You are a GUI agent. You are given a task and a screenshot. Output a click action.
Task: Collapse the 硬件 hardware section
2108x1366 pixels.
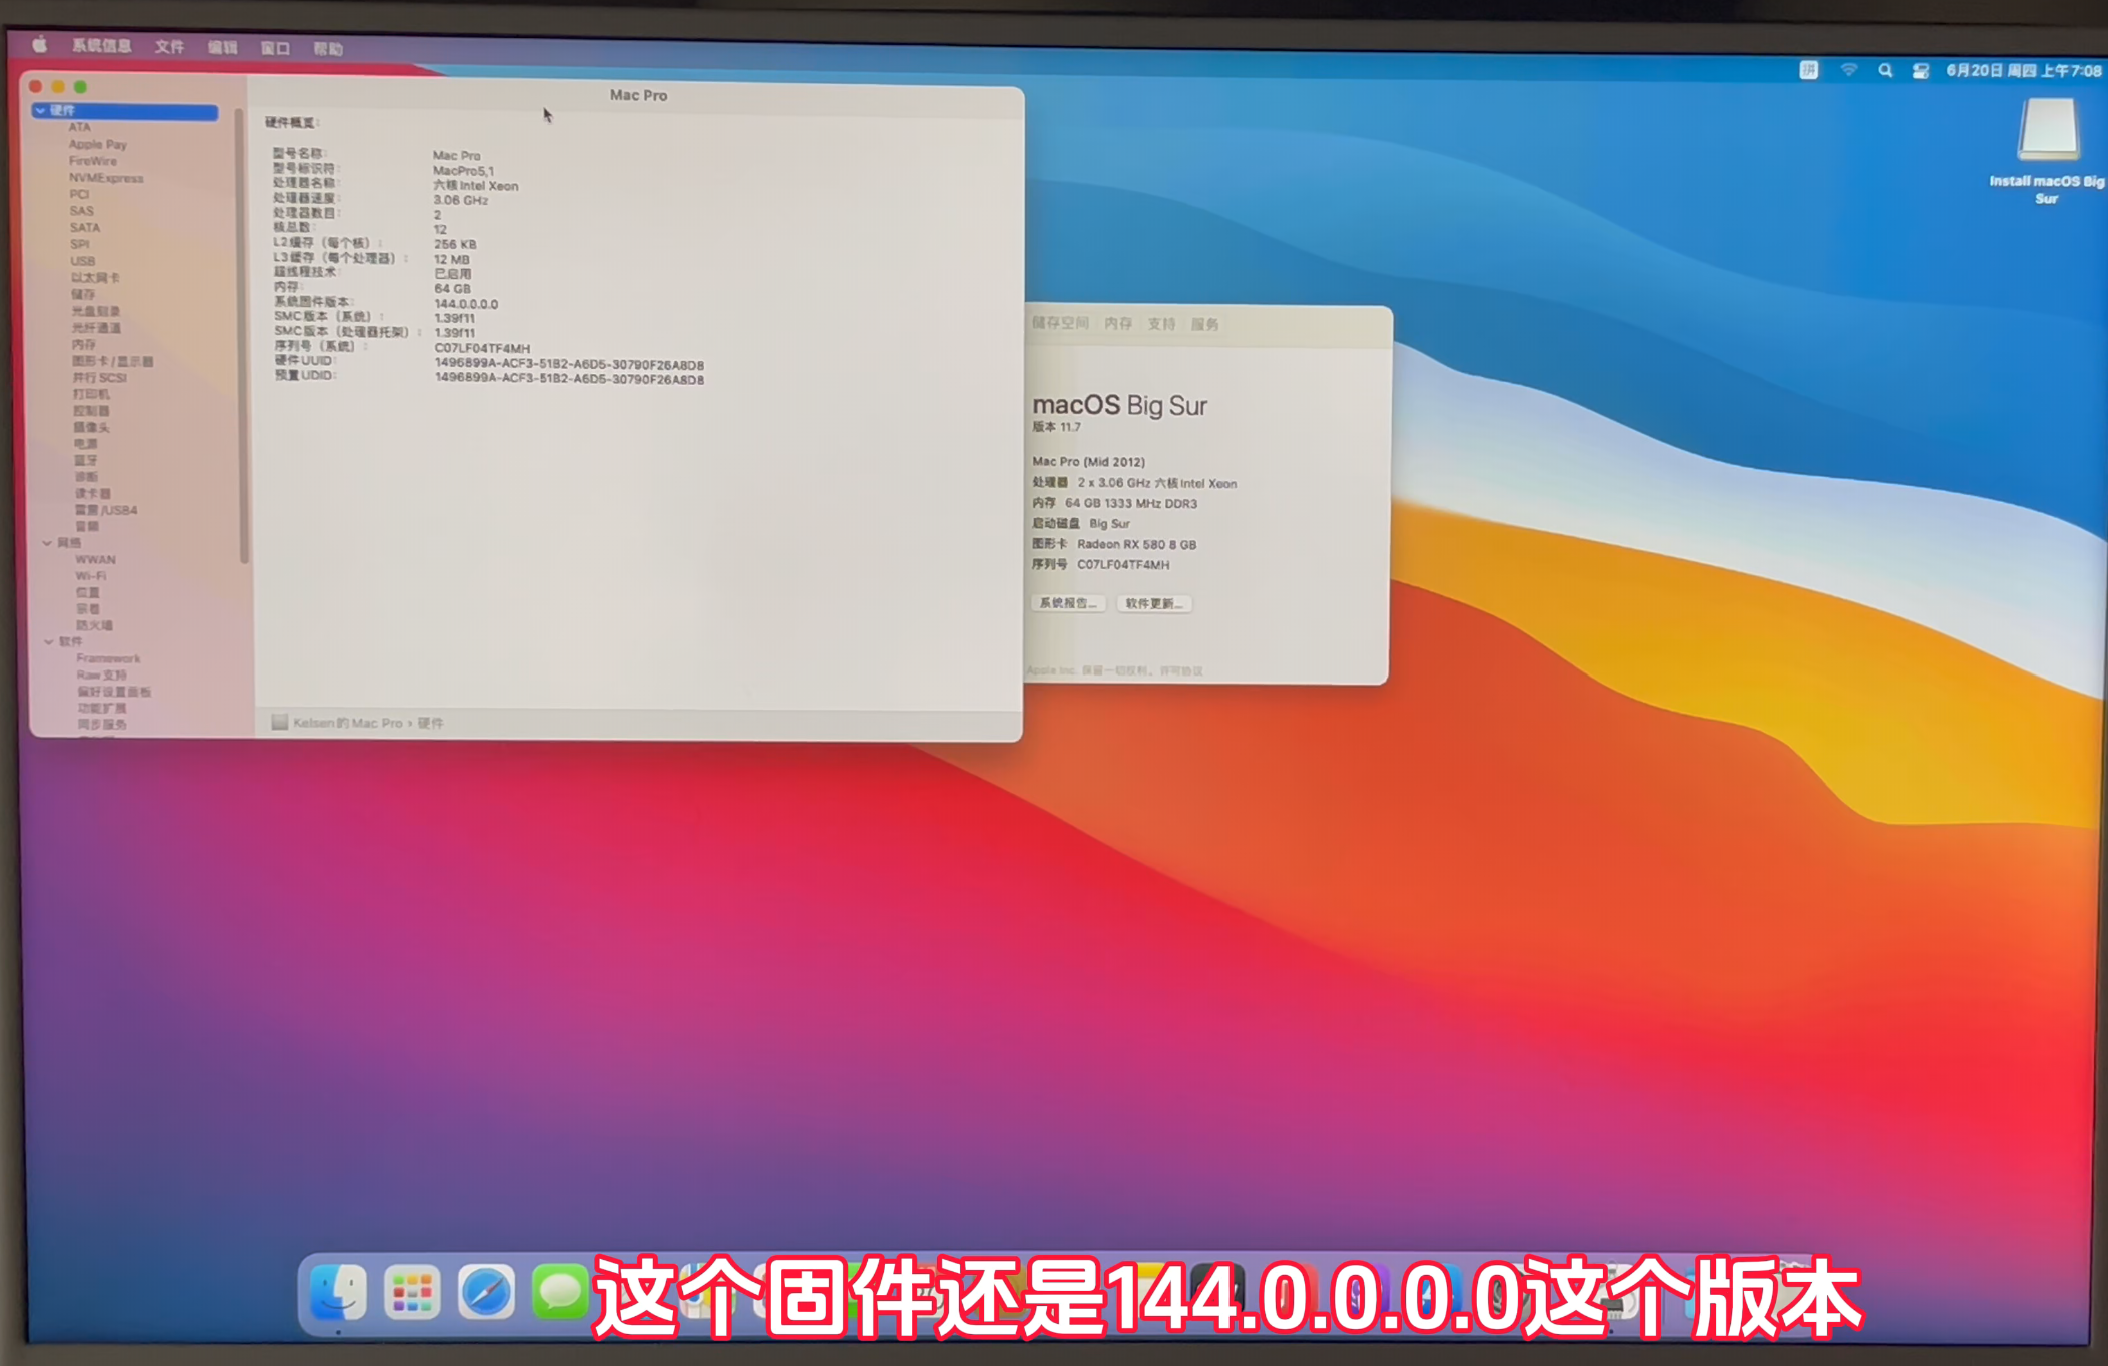click(x=41, y=110)
